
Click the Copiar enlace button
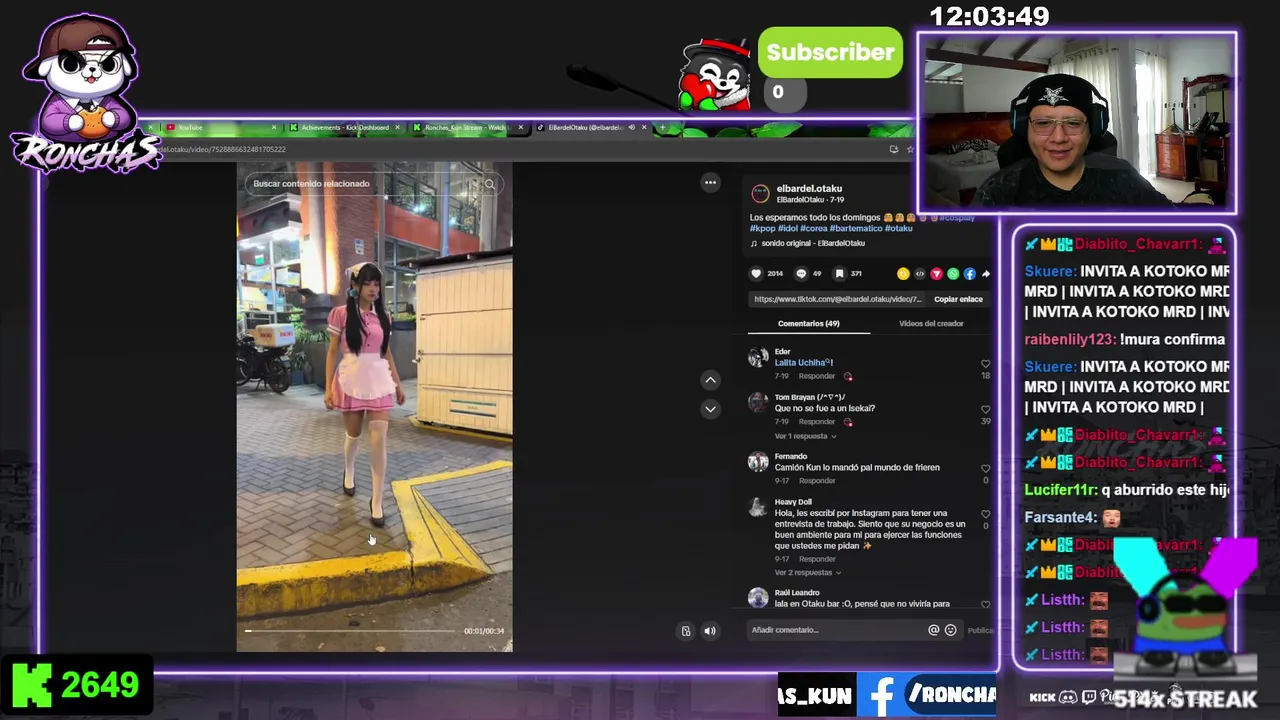click(x=958, y=299)
